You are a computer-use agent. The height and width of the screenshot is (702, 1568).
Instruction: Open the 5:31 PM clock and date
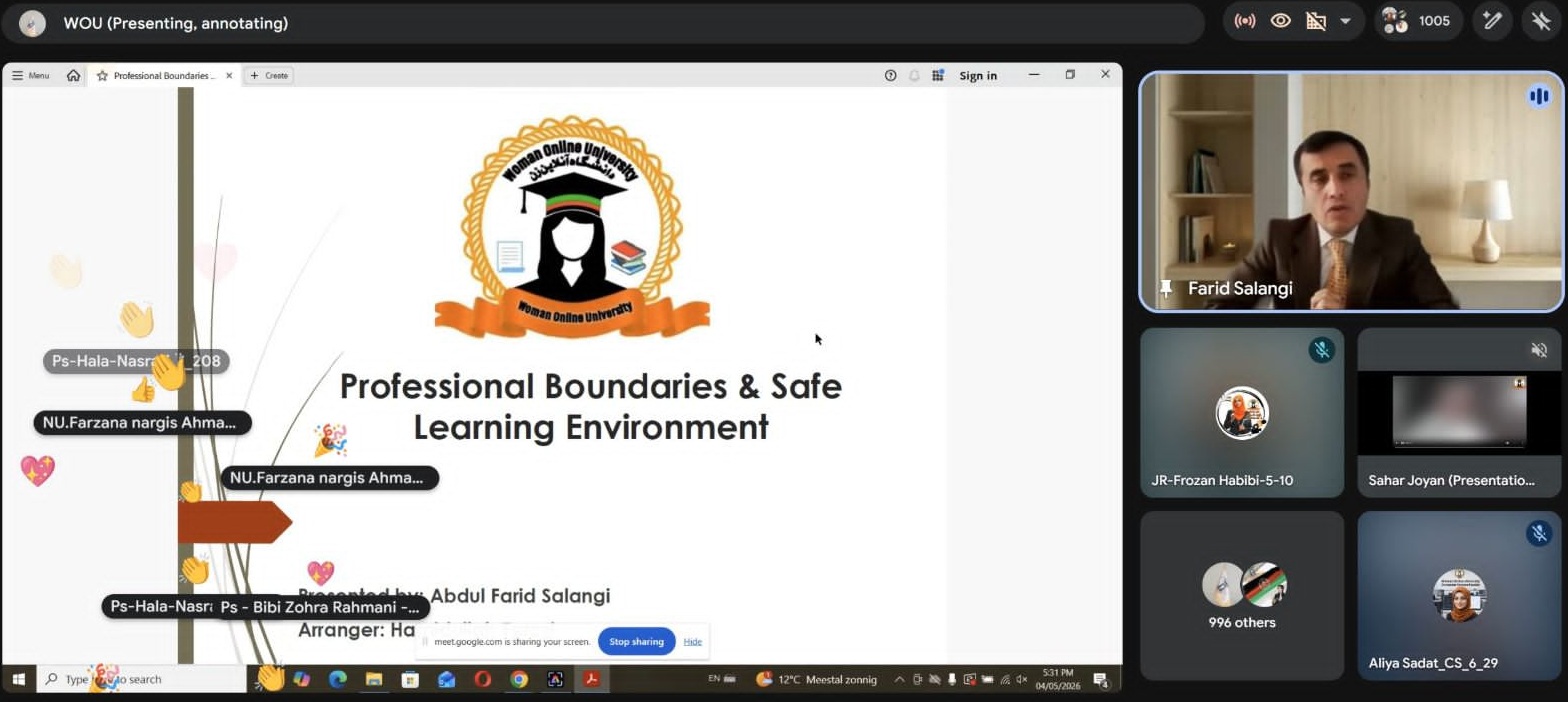1057,679
